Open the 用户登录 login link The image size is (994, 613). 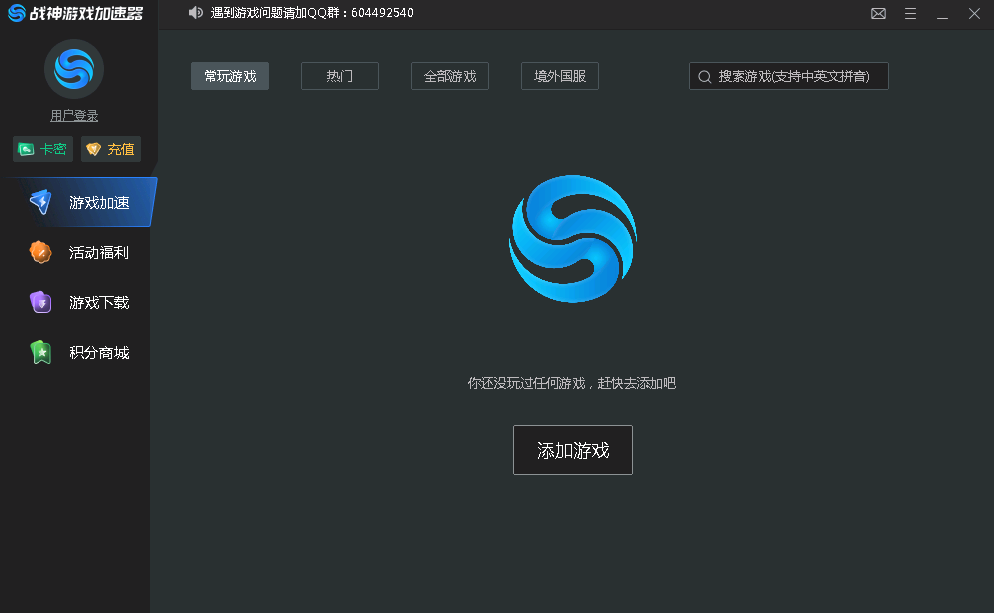click(74, 116)
